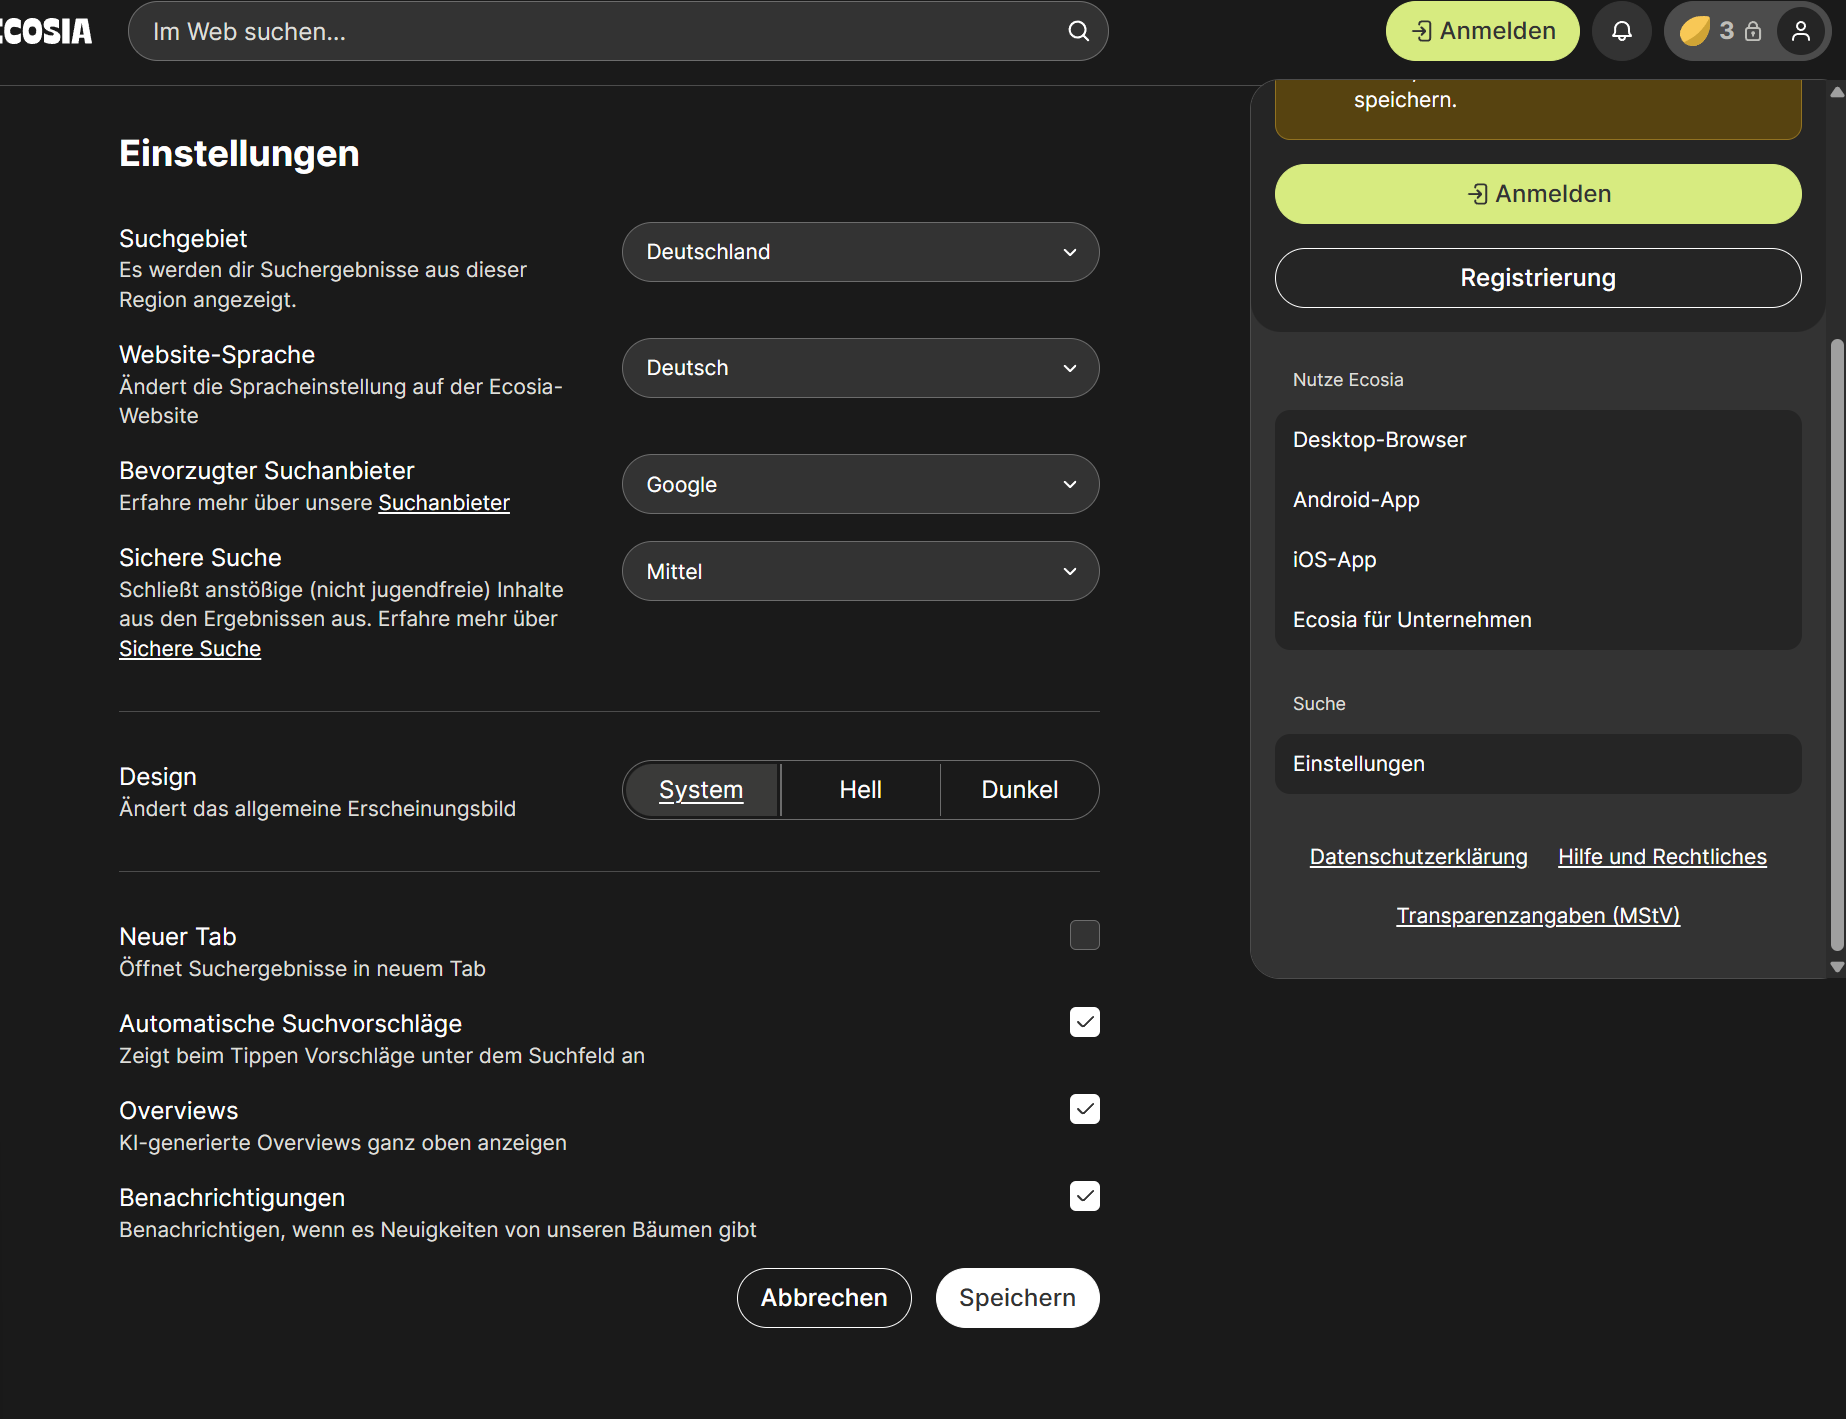Click the Einstellungen page heading
Image resolution: width=1846 pixels, height=1419 pixels.
coord(239,154)
